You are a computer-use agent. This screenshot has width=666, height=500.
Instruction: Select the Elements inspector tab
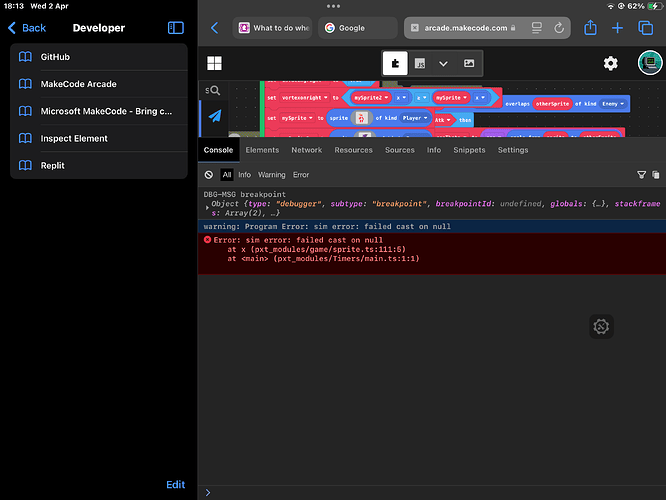tap(262, 150)
